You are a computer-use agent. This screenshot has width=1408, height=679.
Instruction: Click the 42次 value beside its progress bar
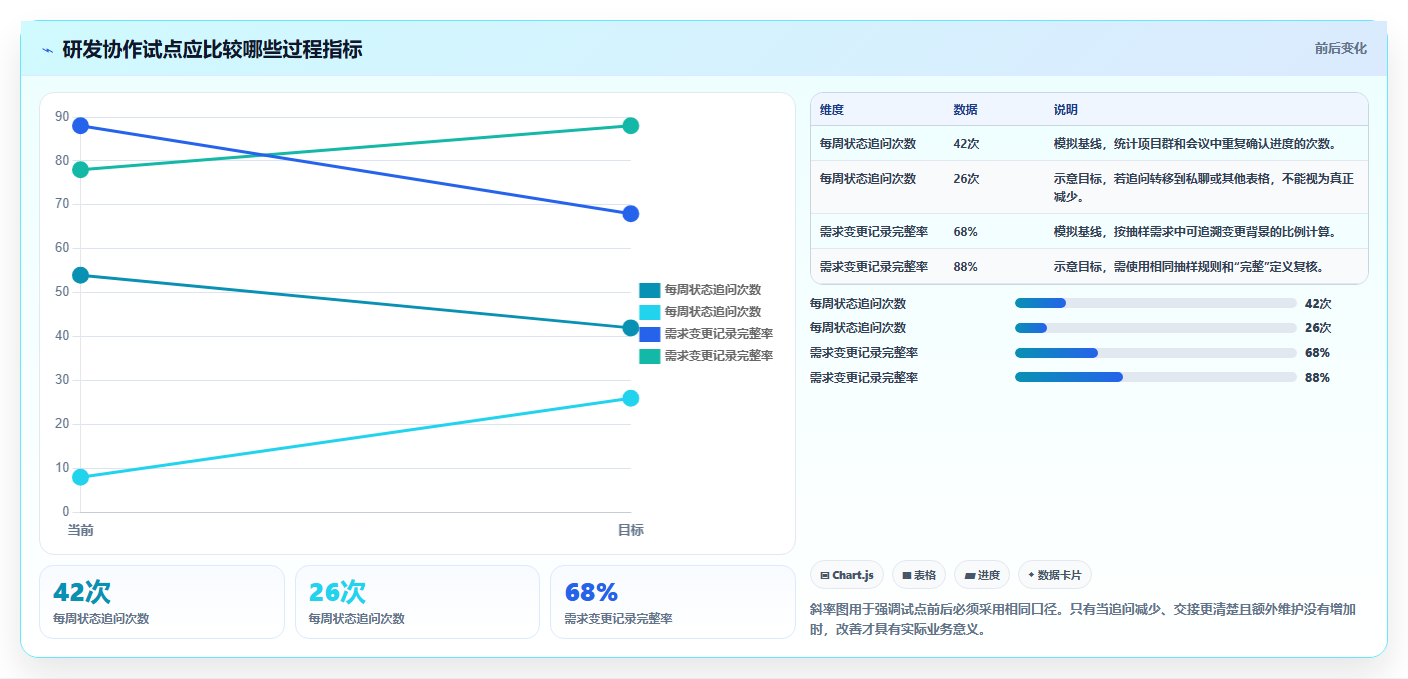pyautogui.click(x=1318, y=304)
